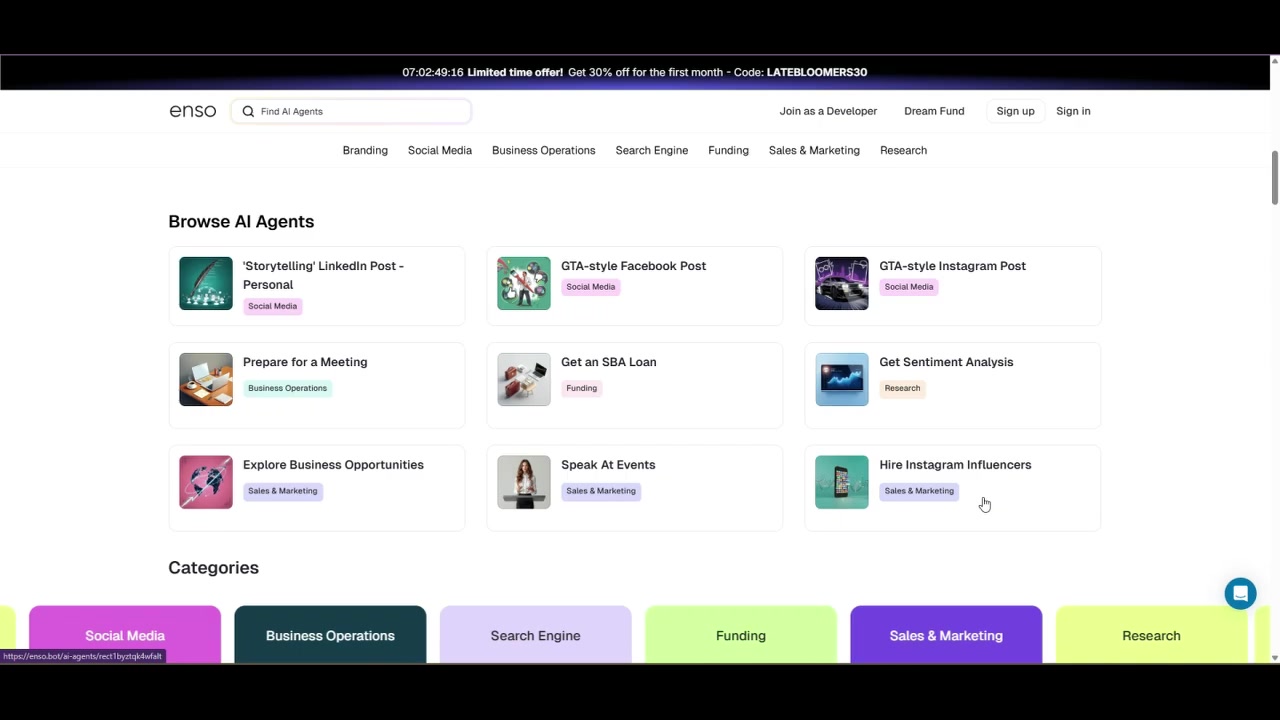
Task: Open the Storytelling LinkedIn Post thumbnail
Action: click(206, 283)
